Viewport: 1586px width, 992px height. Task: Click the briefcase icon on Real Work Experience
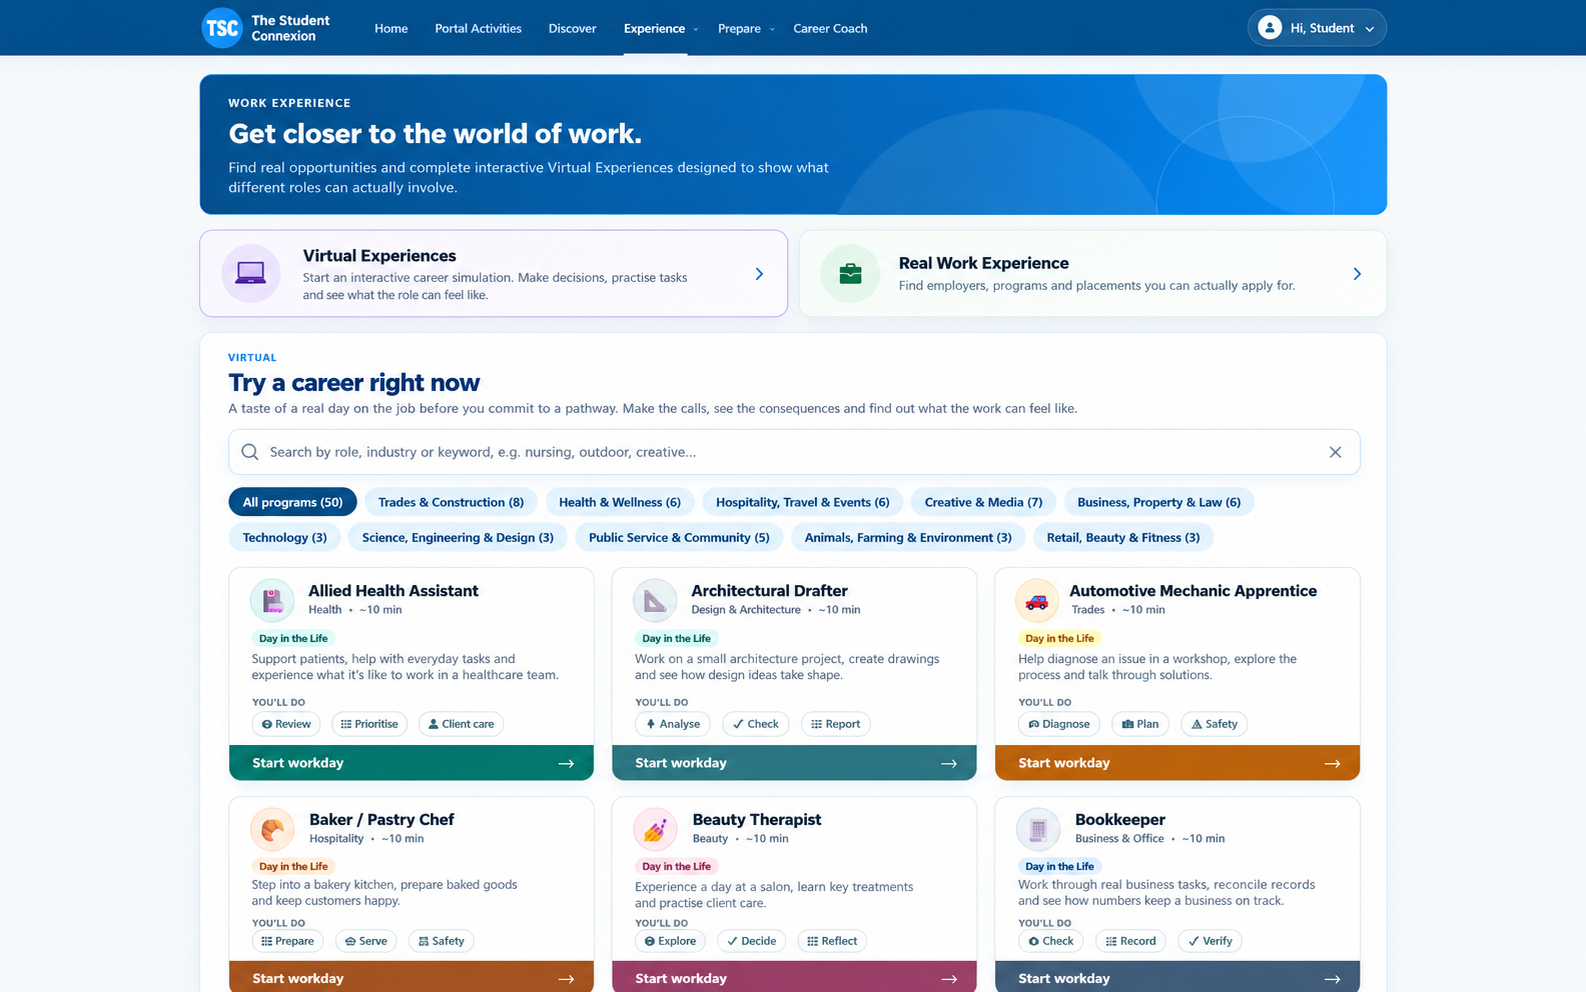pyautogui.click(x=850, y=273)
